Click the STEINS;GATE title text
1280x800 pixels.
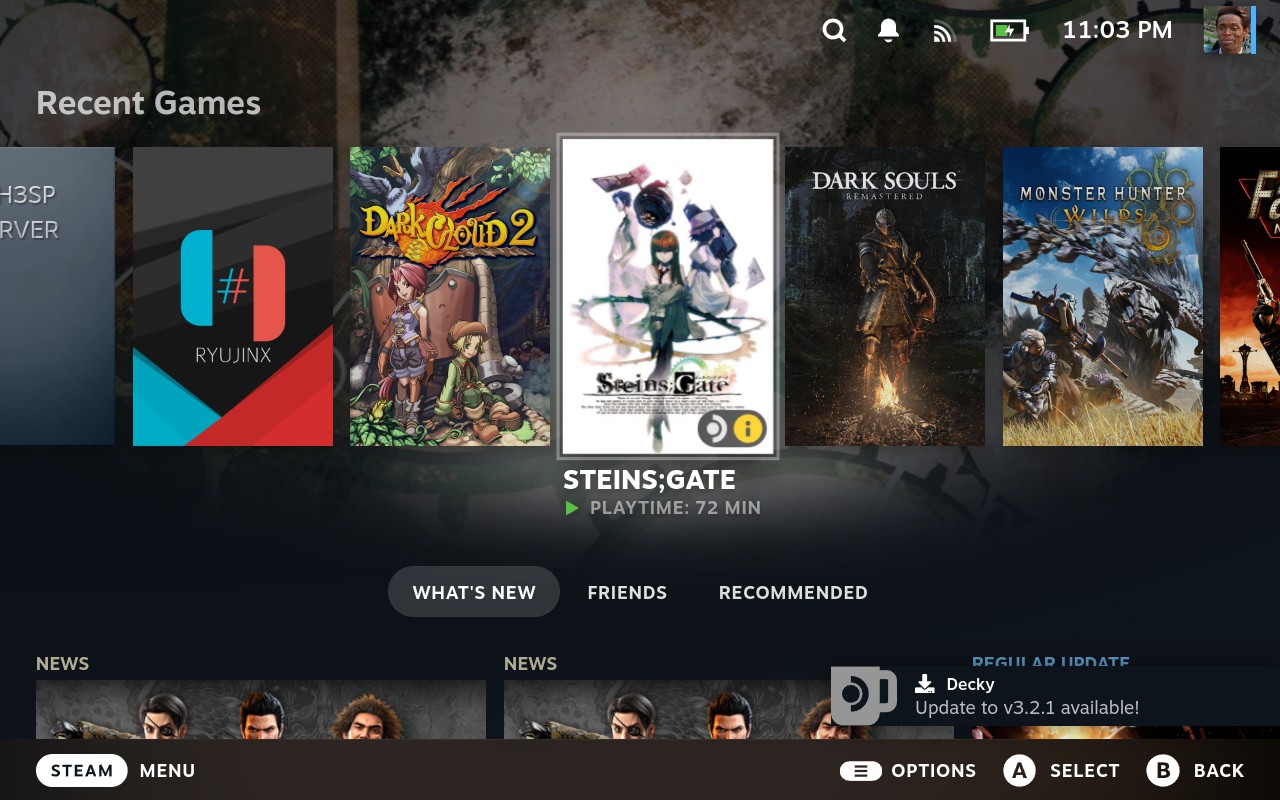[649, 480]
